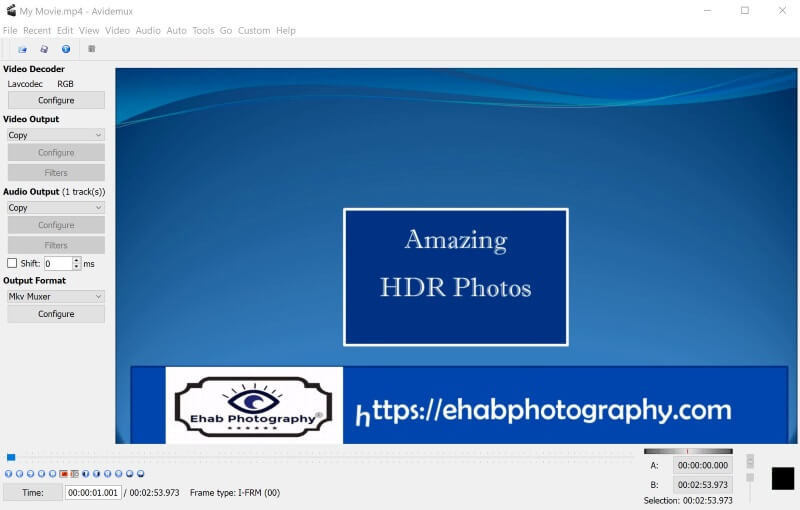Search the next black frame icon

96,474
